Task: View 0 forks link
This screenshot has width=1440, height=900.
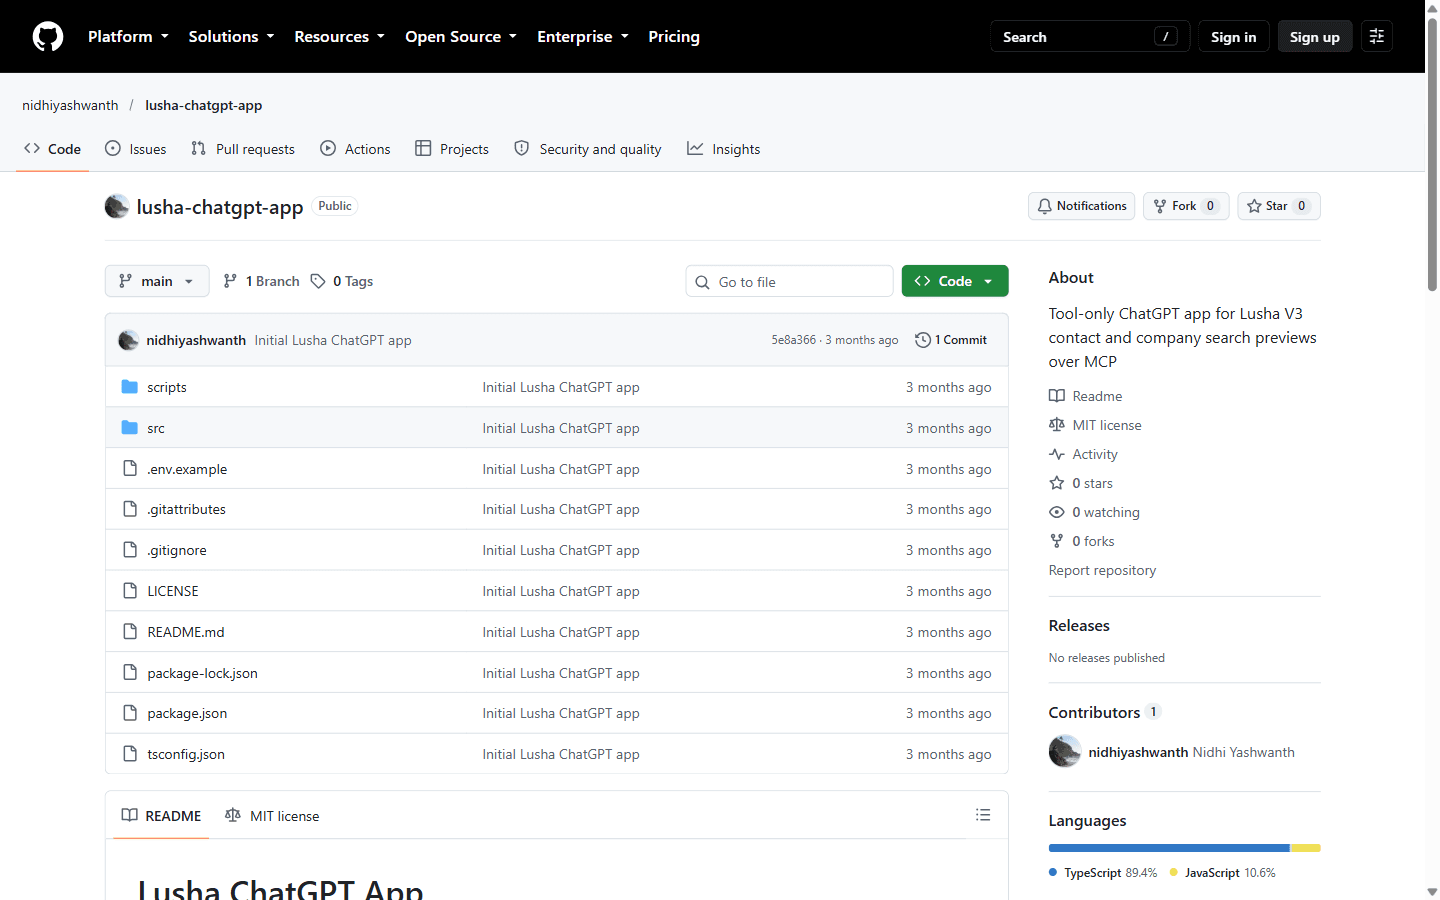Action: [x=1083, y=541]
